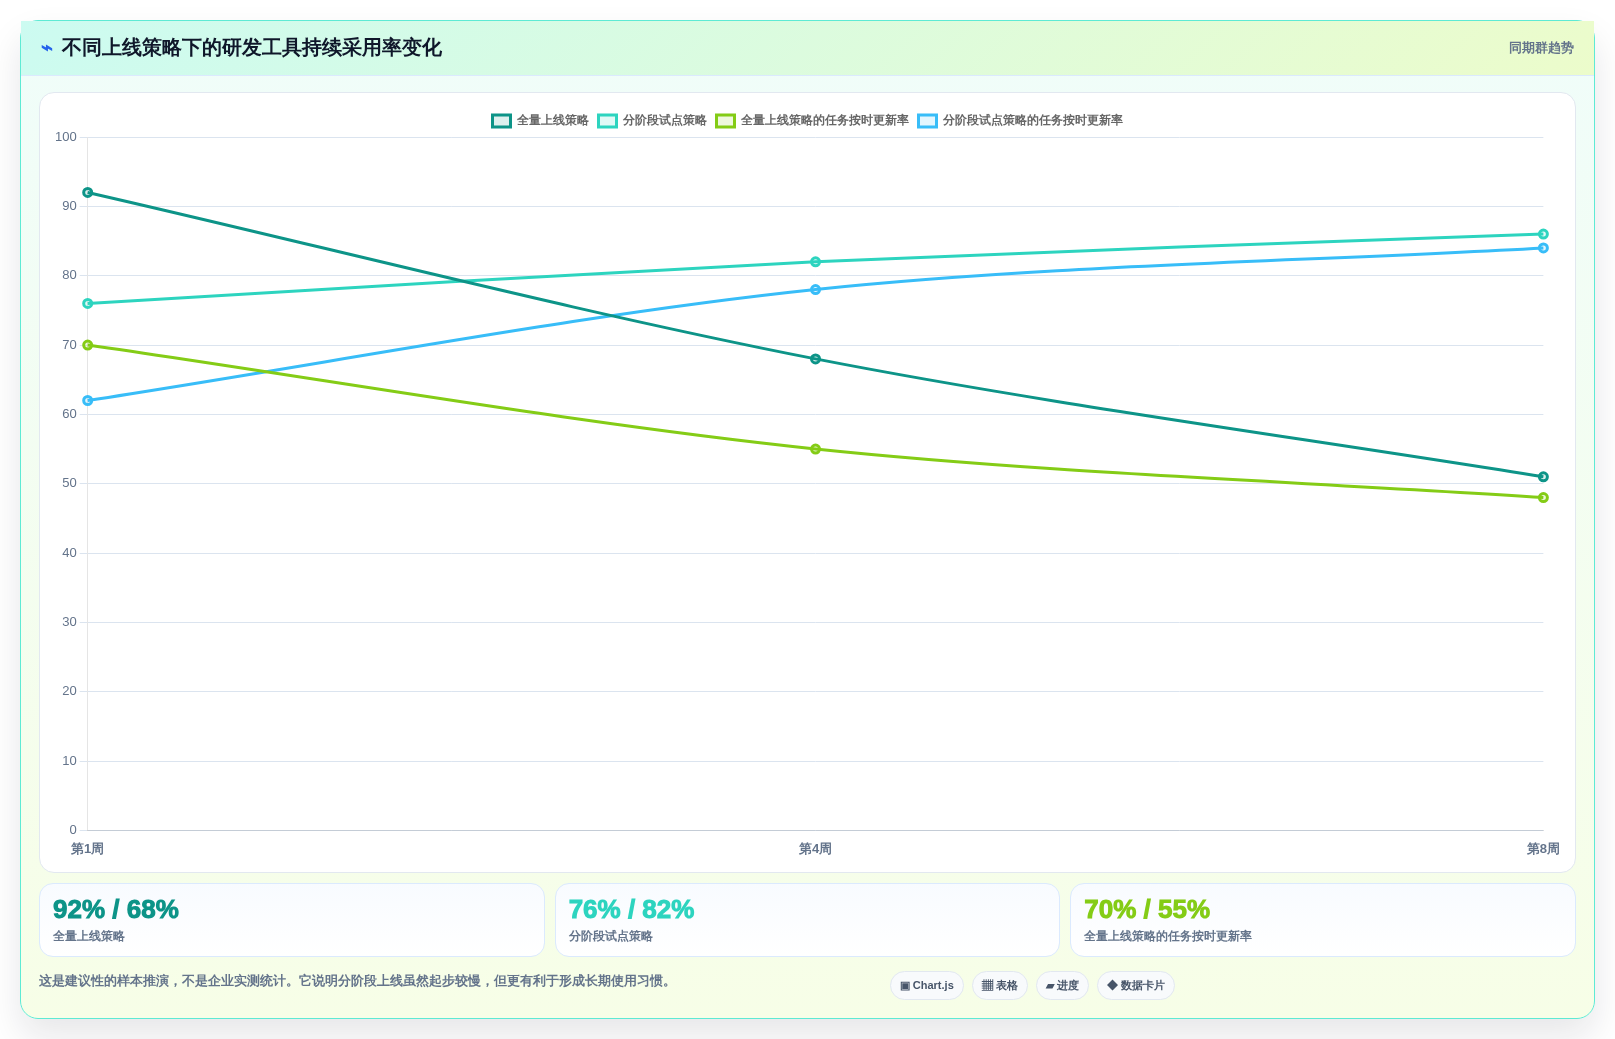The height and width of the screenshot is (1039, 1615).
Task: Click the dark teal 全量上线策略 legend swatch
Action: point(501,121)
